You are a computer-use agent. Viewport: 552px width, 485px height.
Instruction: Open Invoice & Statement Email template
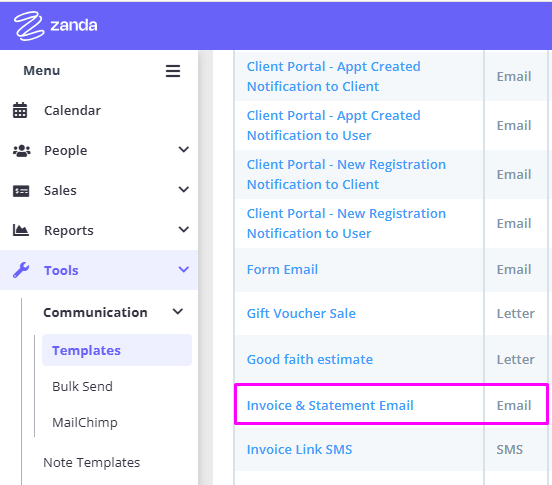(x=330, y=405)
